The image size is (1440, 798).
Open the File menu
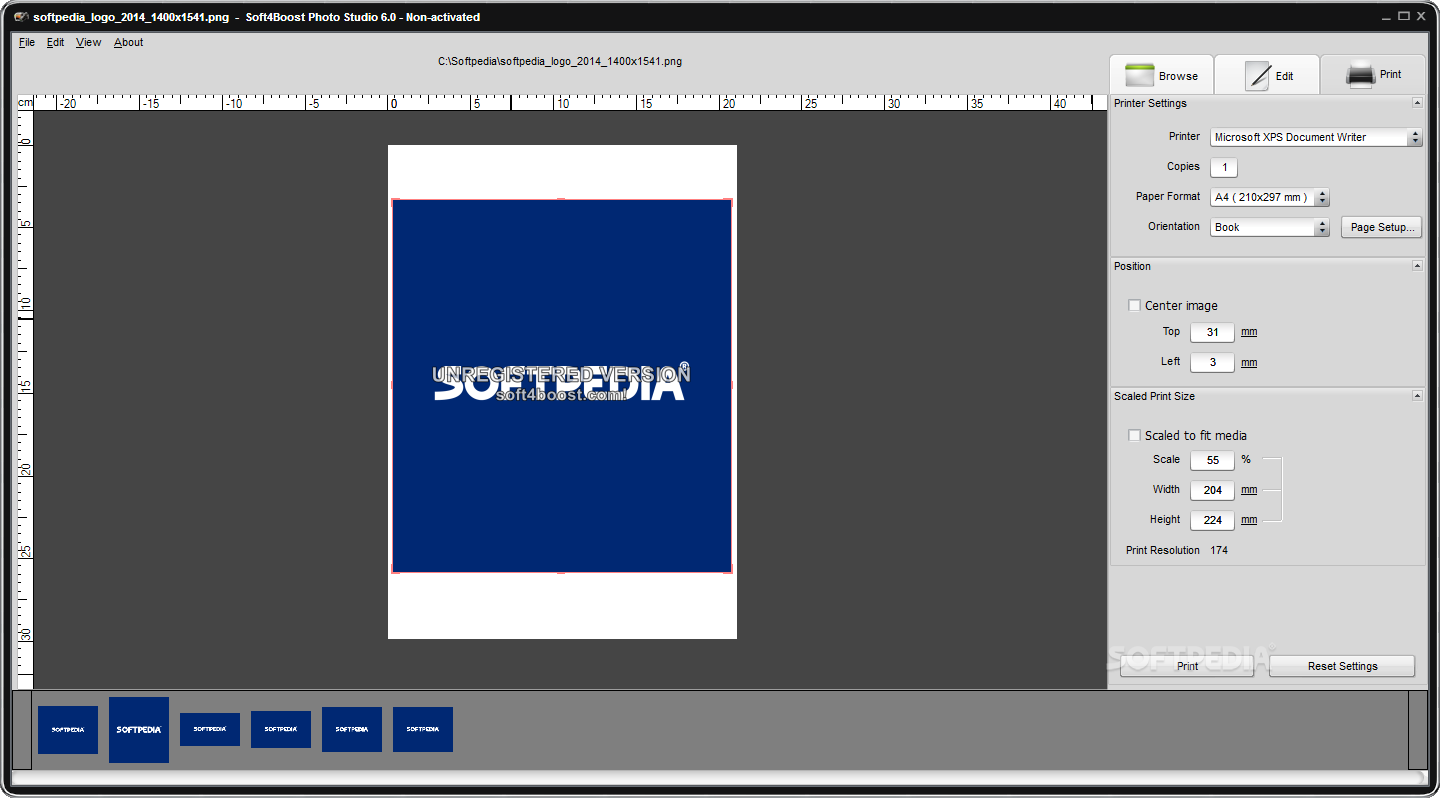[x=27, y=42]
